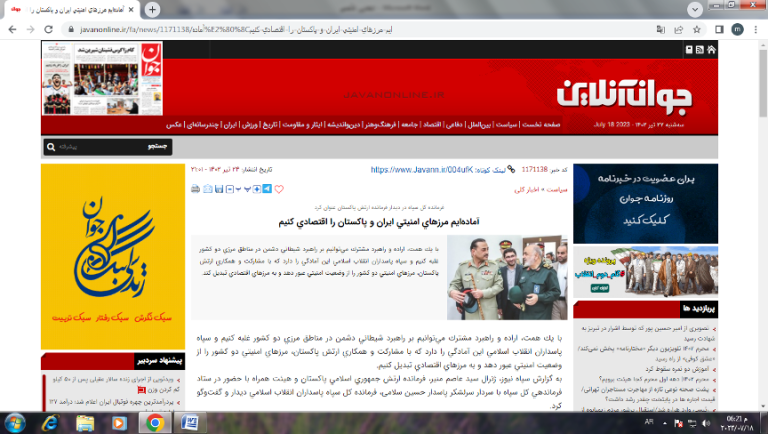Viewport: 768px width, 434px height.
Task: Click the home icon in the site's top bar
Action: [x=711, y=48]
